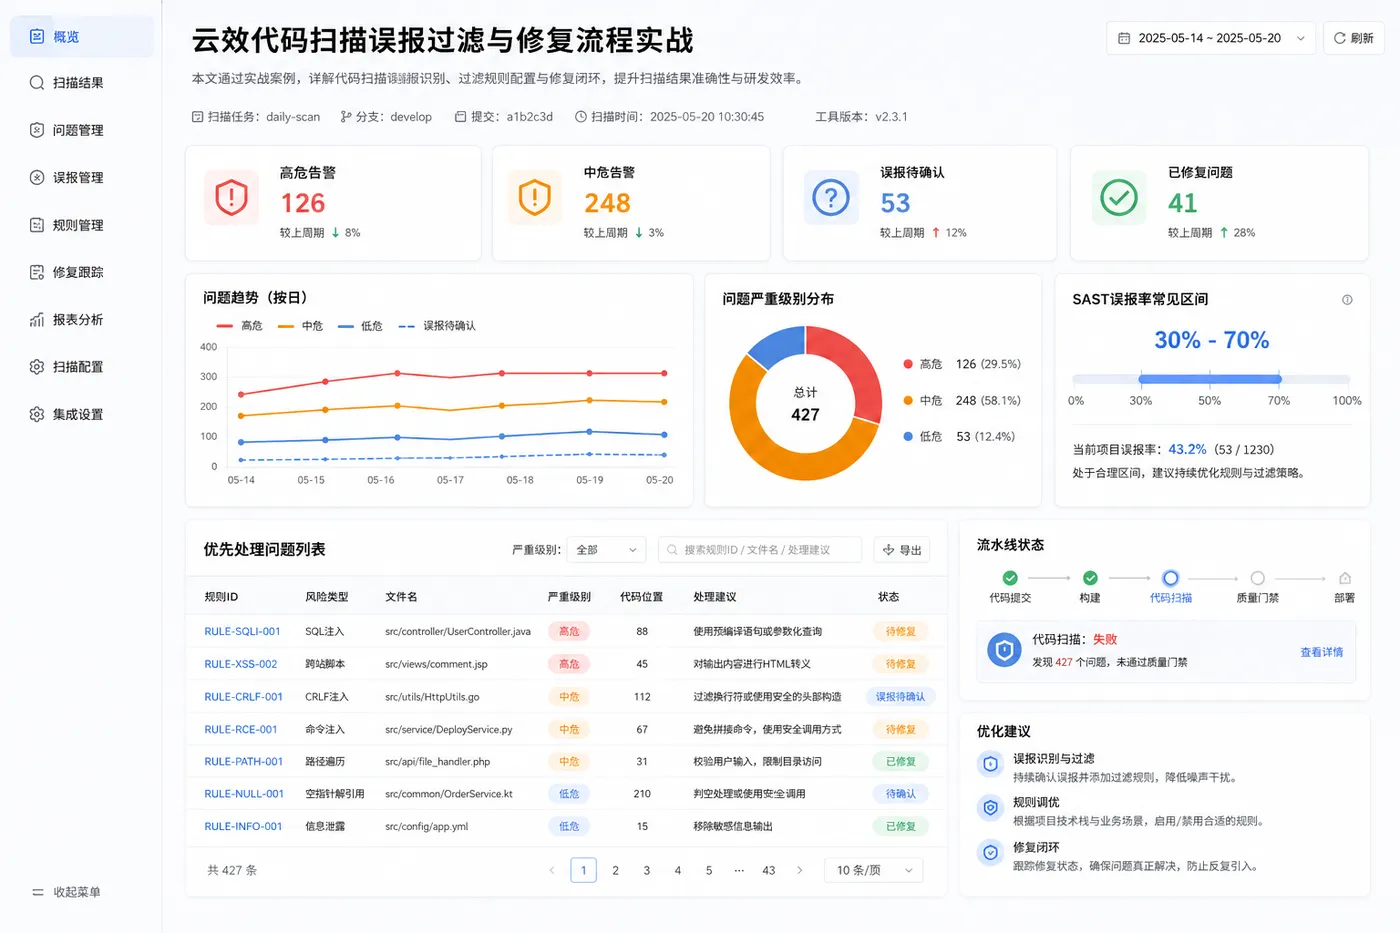Open the 严重级别 全部 dropdown
The width and height of the screenshot is (1400, 933).
[606, 550]
